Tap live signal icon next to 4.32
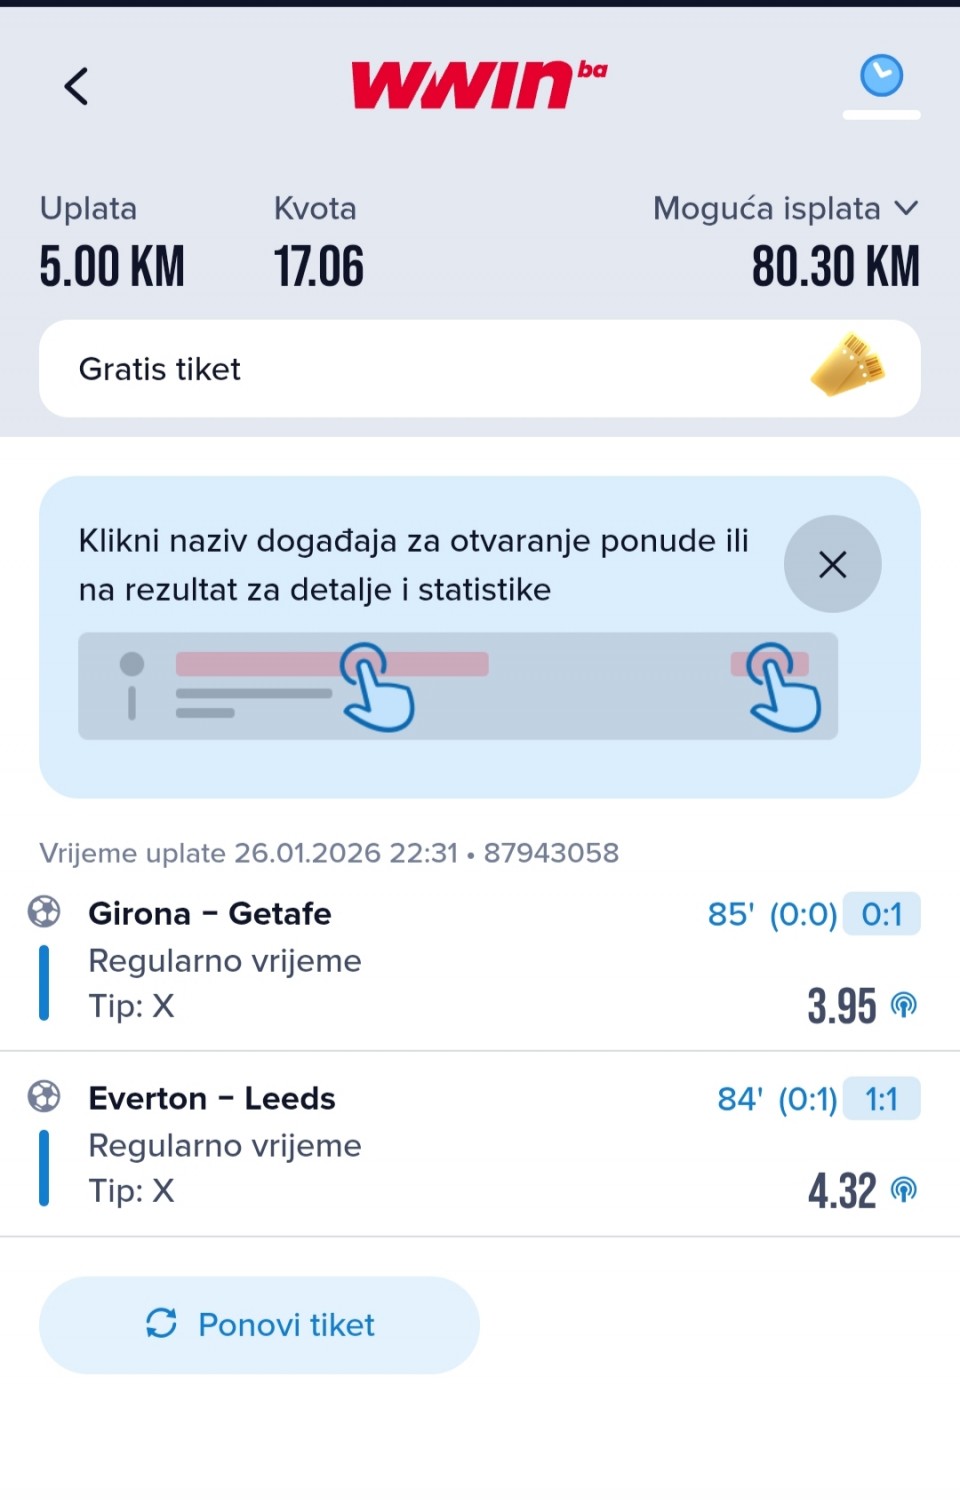 point(904,1190)
